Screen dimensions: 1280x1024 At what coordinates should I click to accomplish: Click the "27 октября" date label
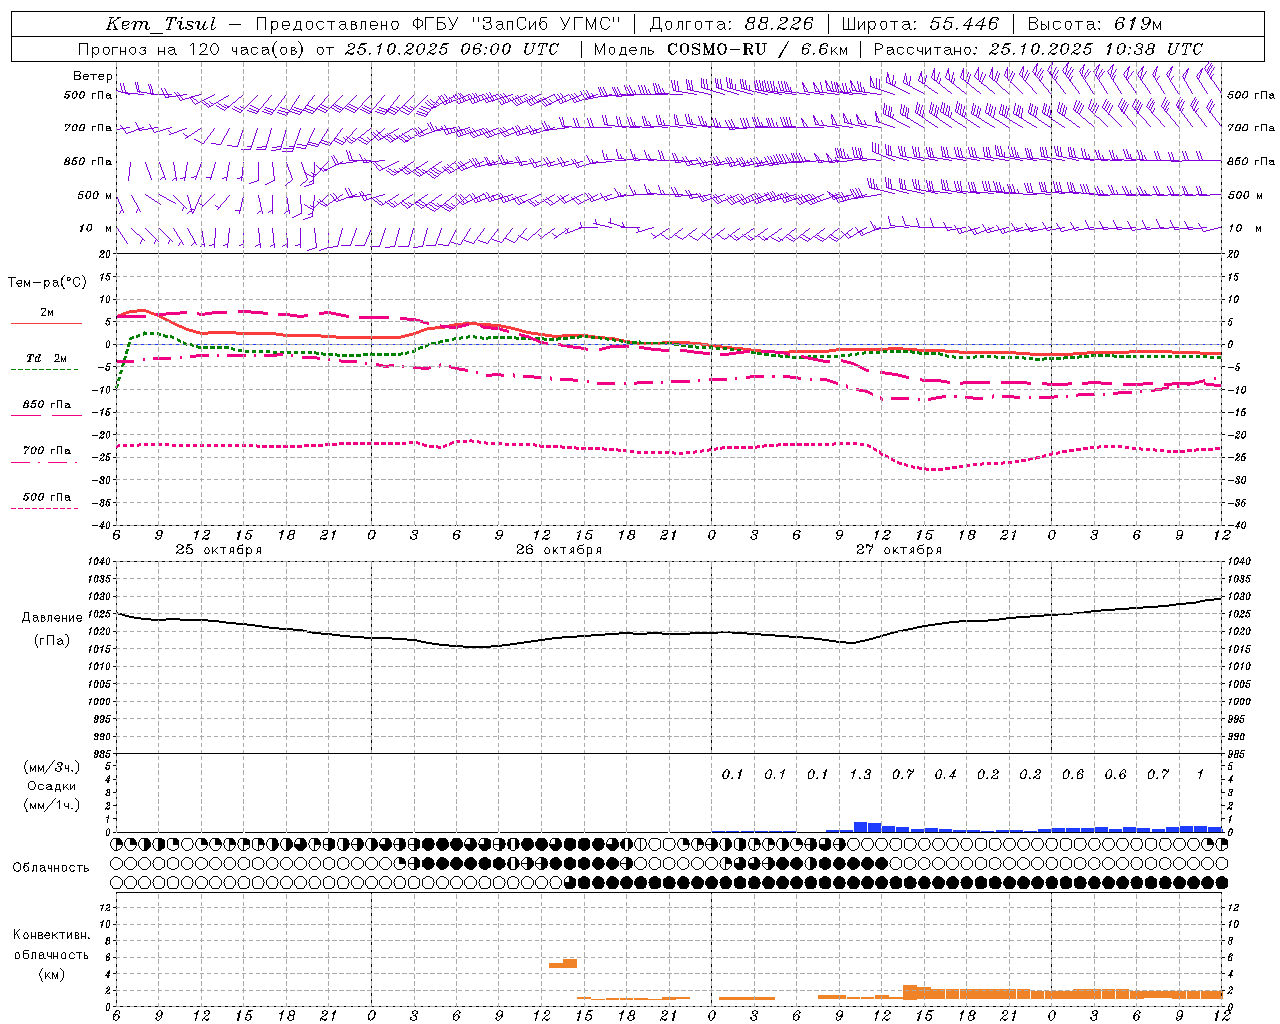click(899, 550)
